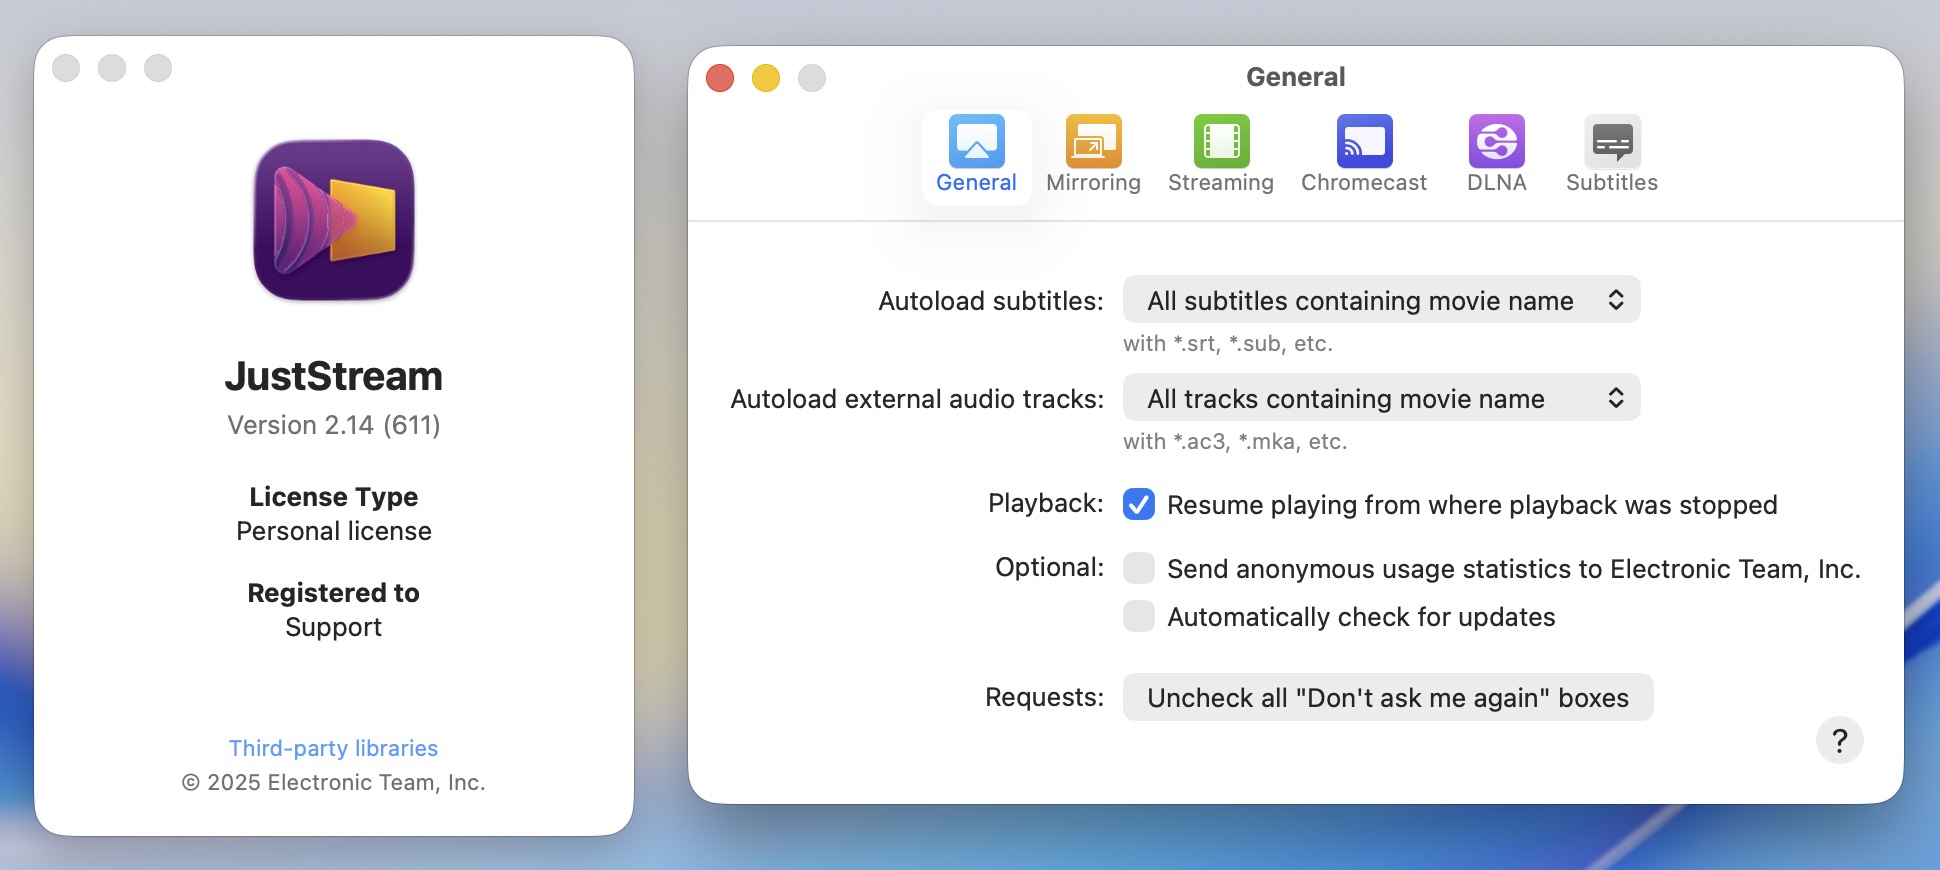Close the General preferences window
1940x870 pixels.
720,78
